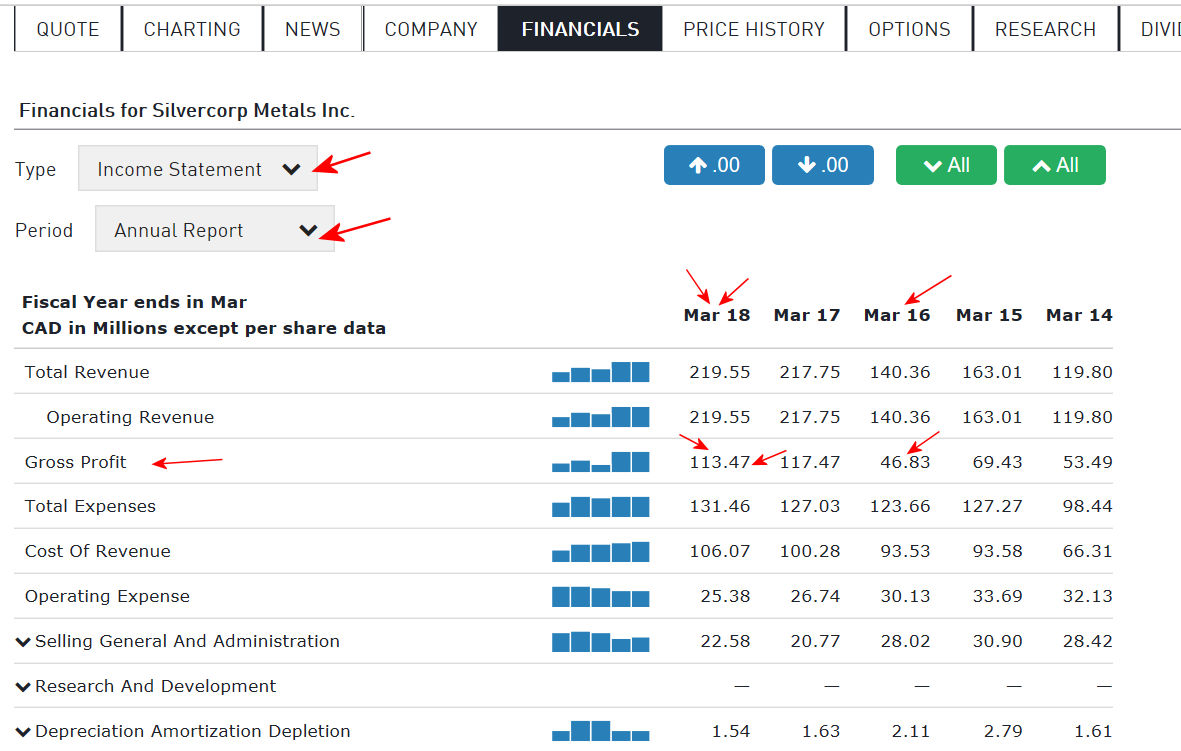1181x751 pixels.
Task: Collapse all rows with green All button
Action: (1054, 165)
